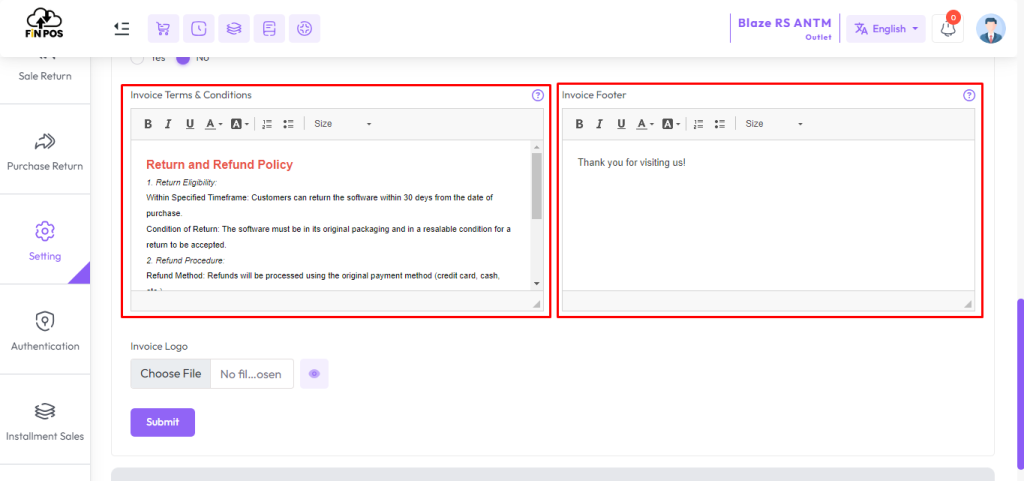Screen dimensions: 1024x481
Task: Toggle Bold in Invoice Terms & Conditions editor
Action: [x=148, y=124]
